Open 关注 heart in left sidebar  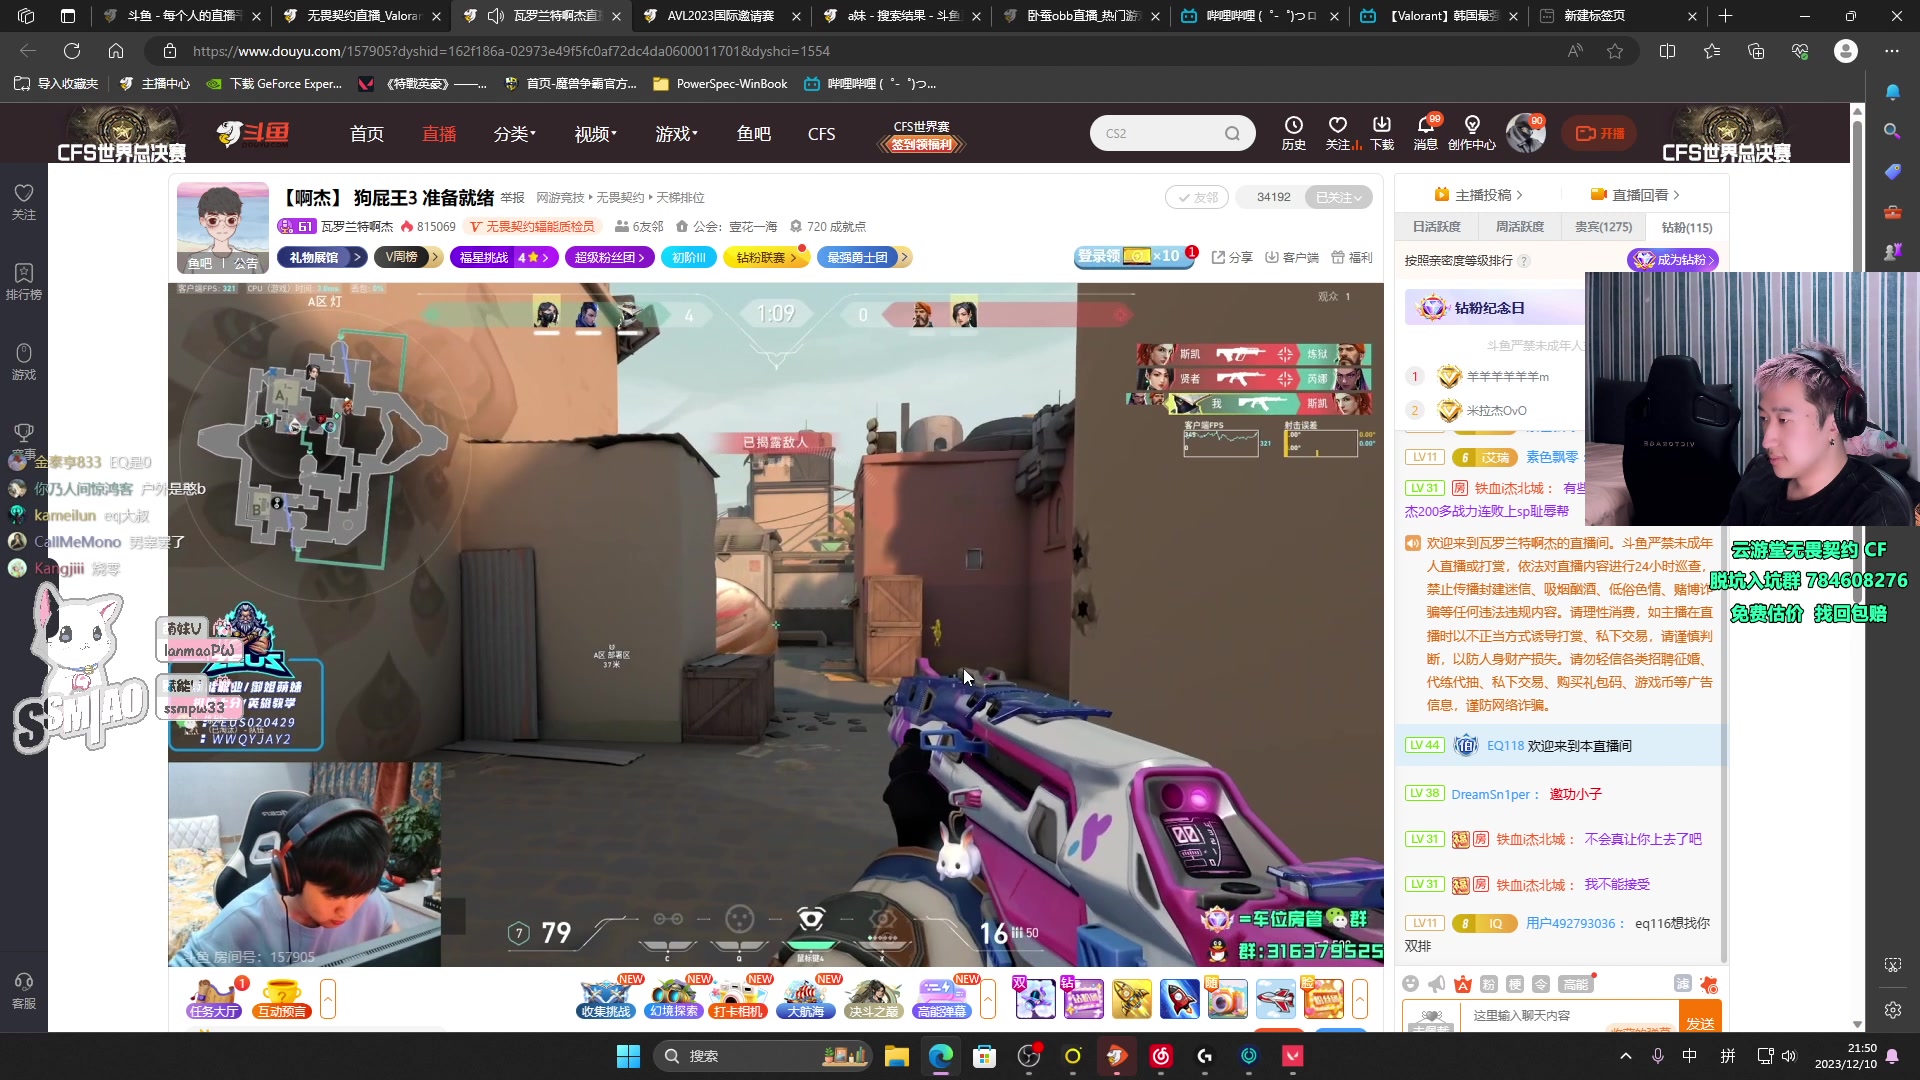[x=24, y=201]
